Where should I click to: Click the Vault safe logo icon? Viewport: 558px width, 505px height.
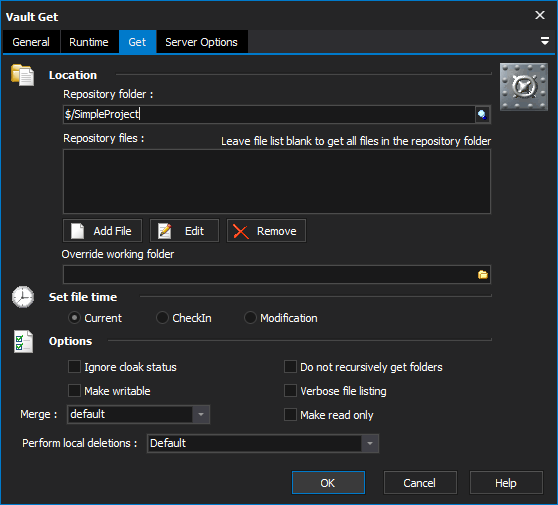tap(523, 87)
